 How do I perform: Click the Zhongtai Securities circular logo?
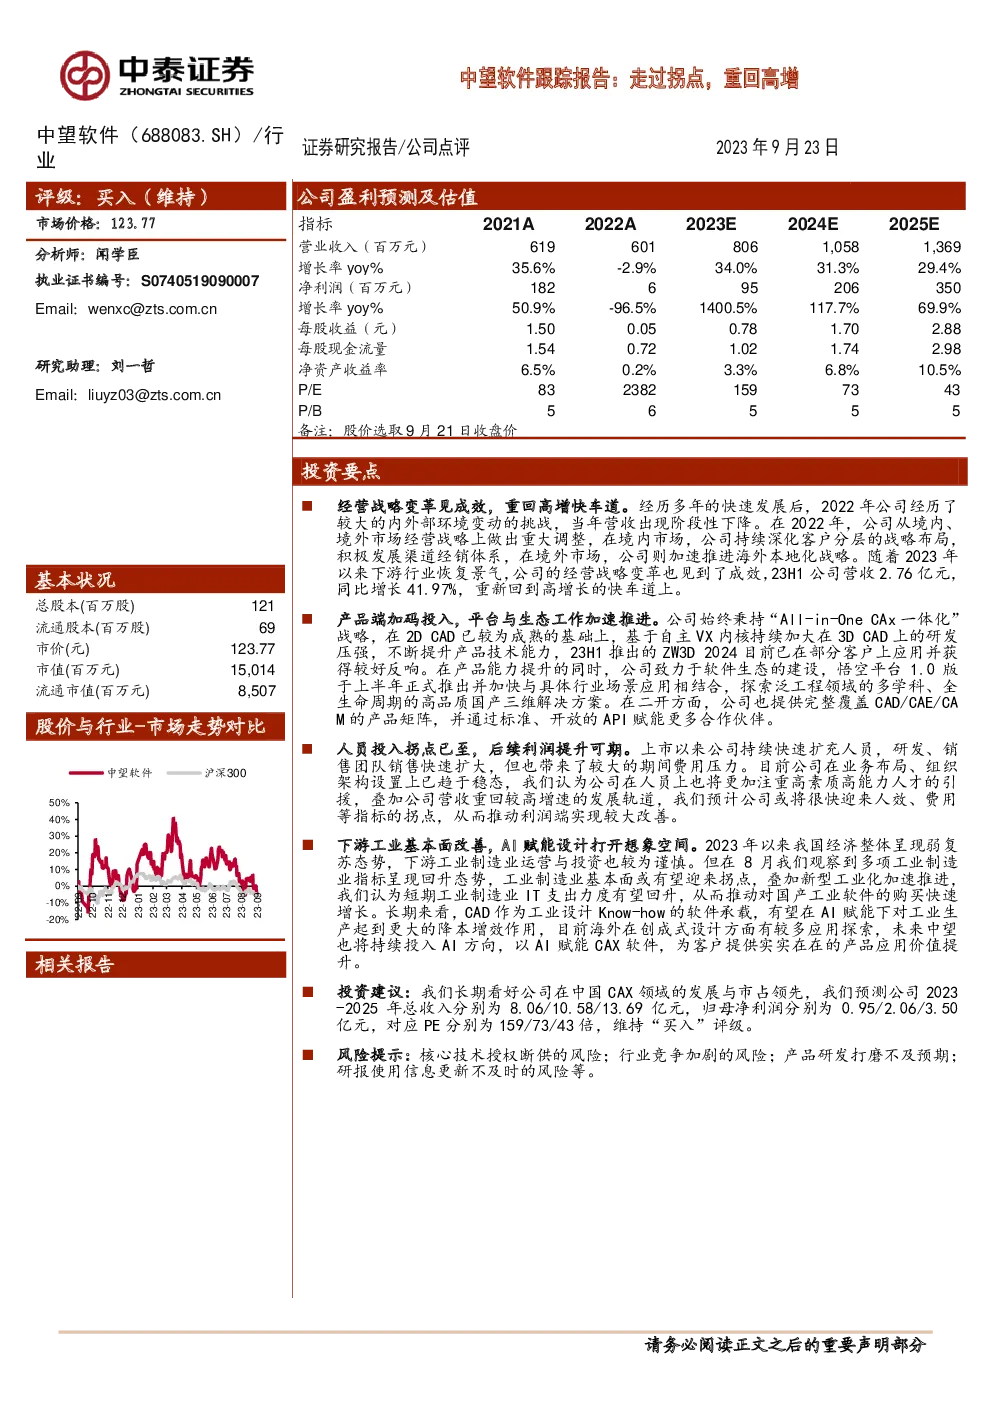pyautogui.click(x=84, y=75)
